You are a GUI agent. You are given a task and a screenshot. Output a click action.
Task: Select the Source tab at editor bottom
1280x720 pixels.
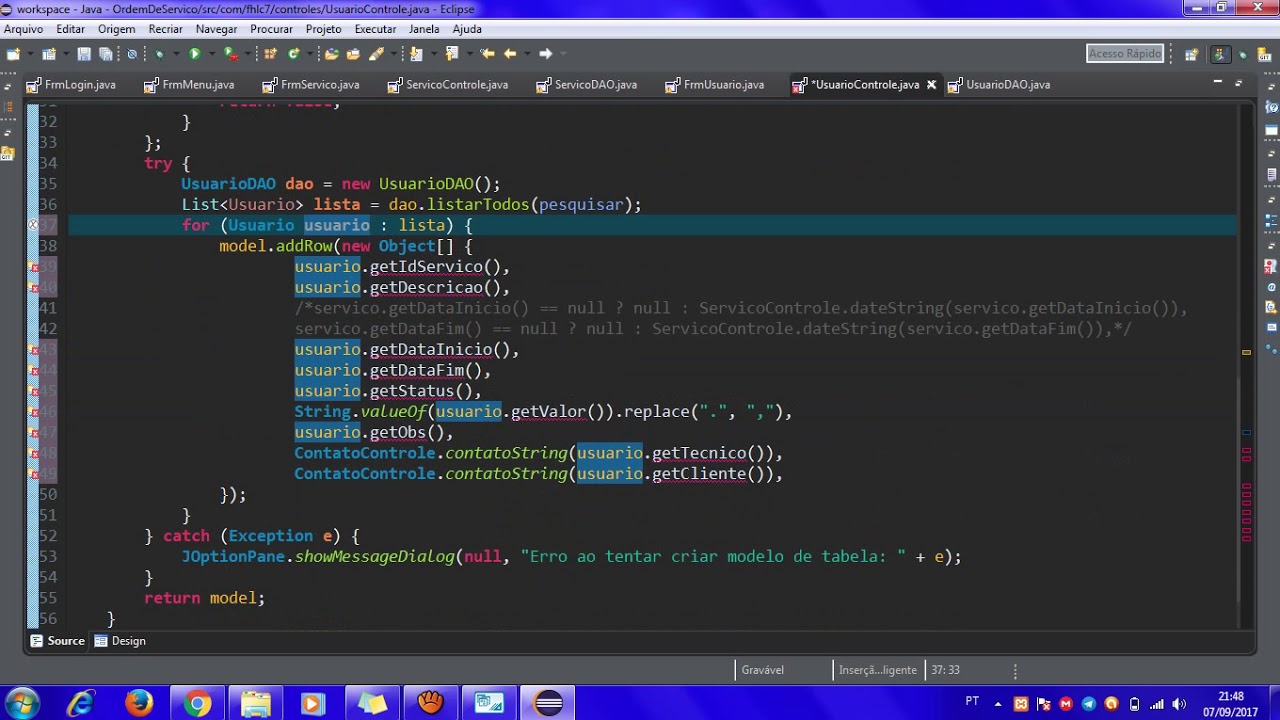coord(57,641)
